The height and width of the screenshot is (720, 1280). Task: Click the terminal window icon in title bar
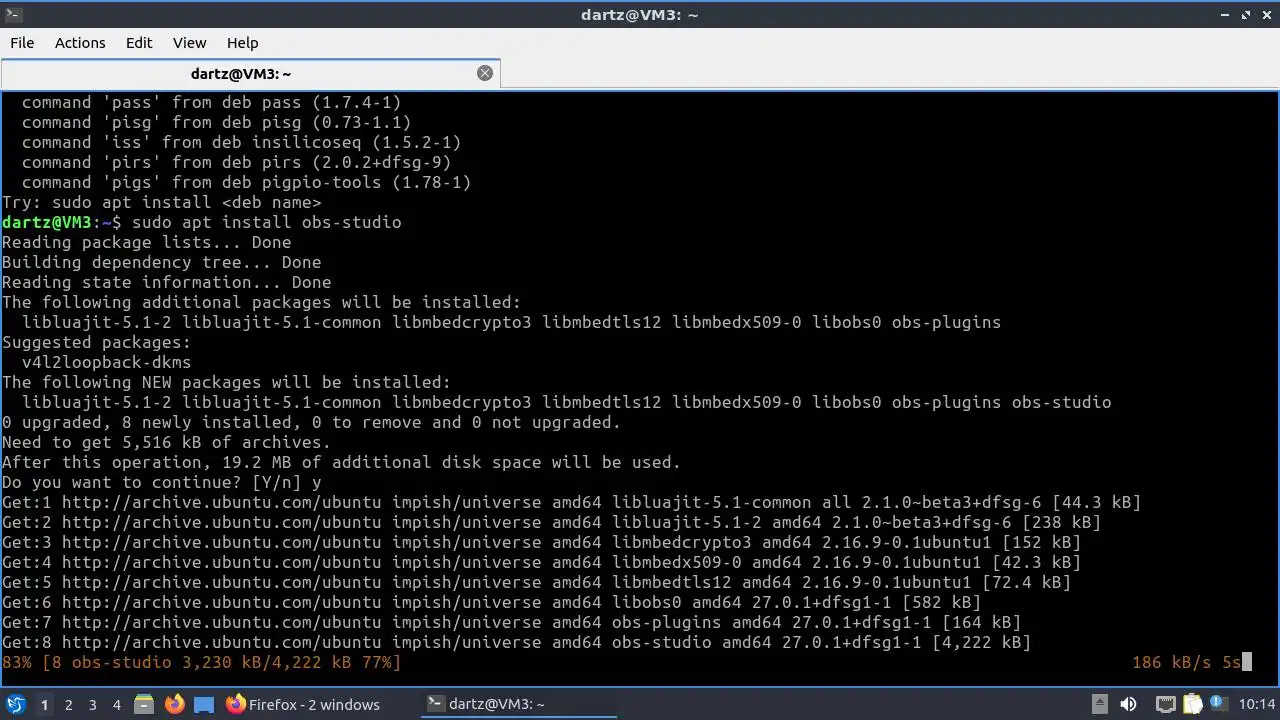coord(12,15)
